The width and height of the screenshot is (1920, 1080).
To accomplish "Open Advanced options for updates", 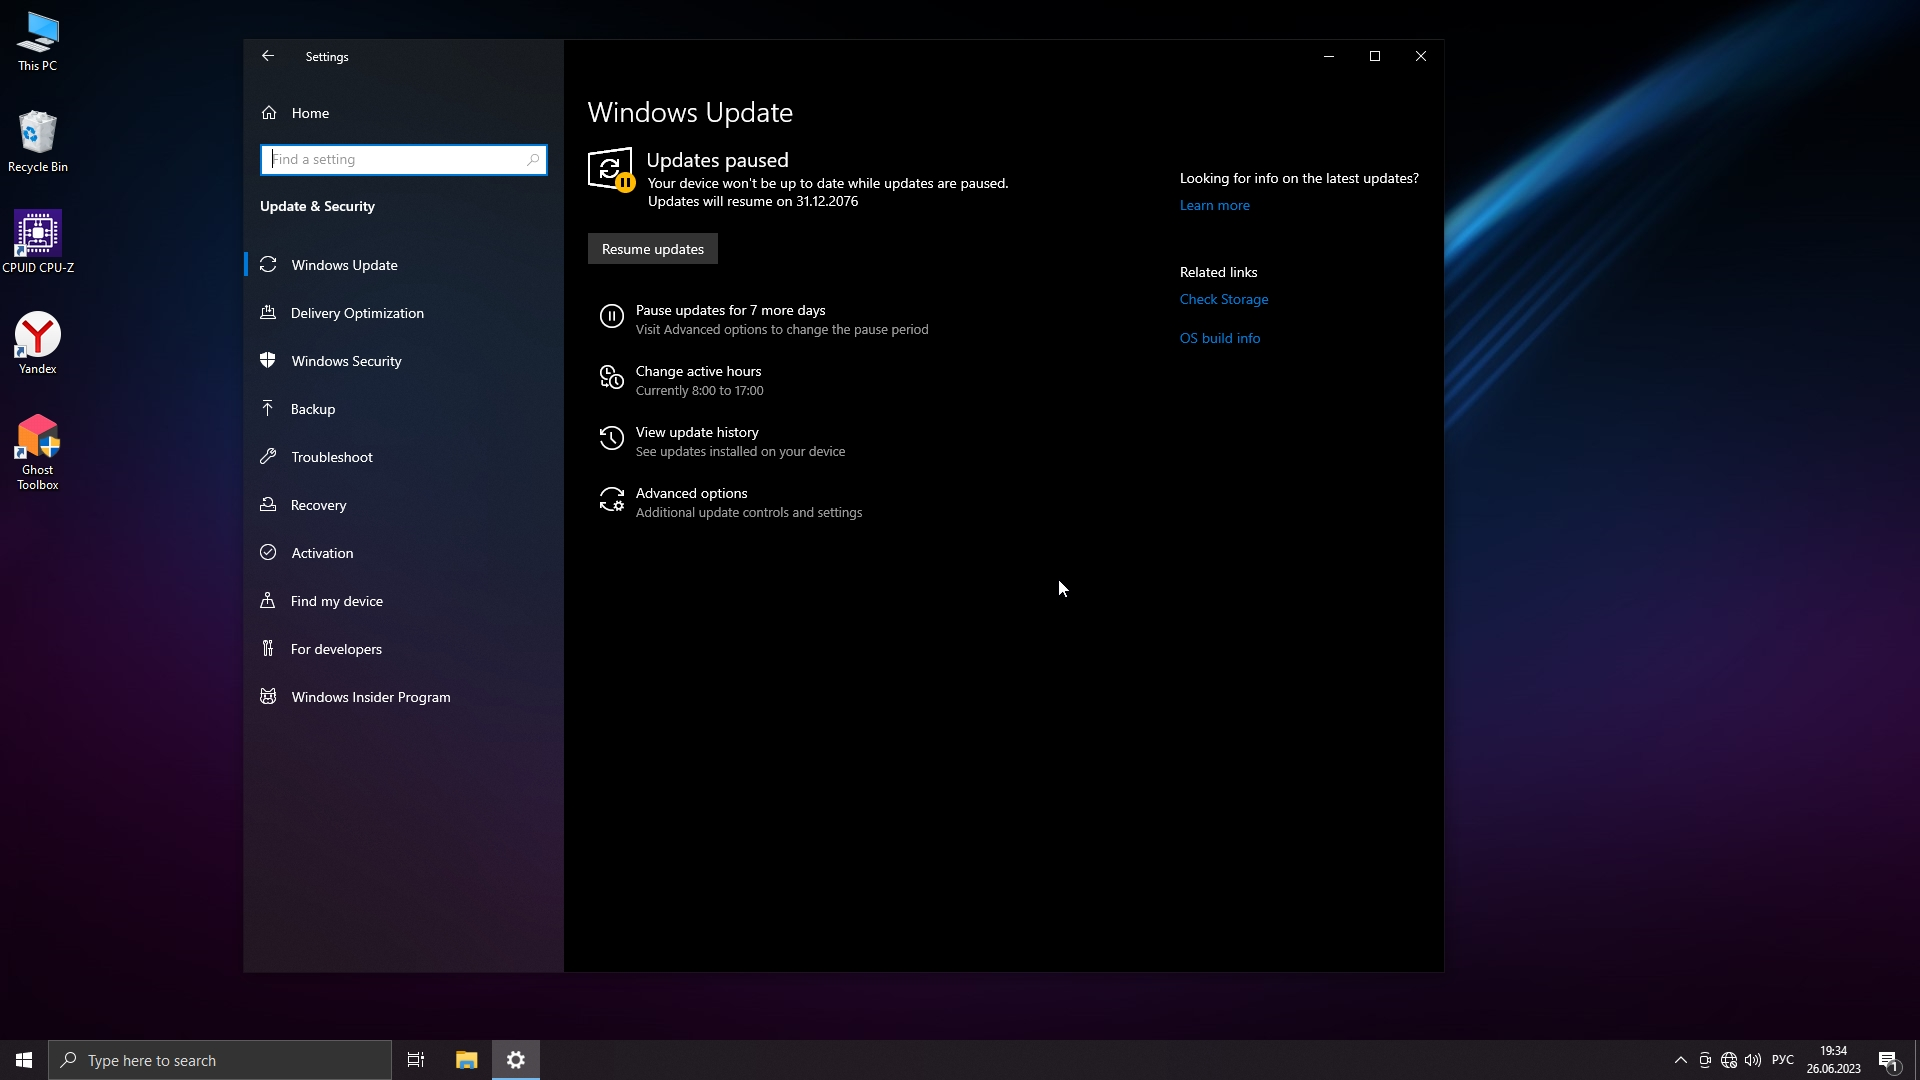I will [691, 494].
